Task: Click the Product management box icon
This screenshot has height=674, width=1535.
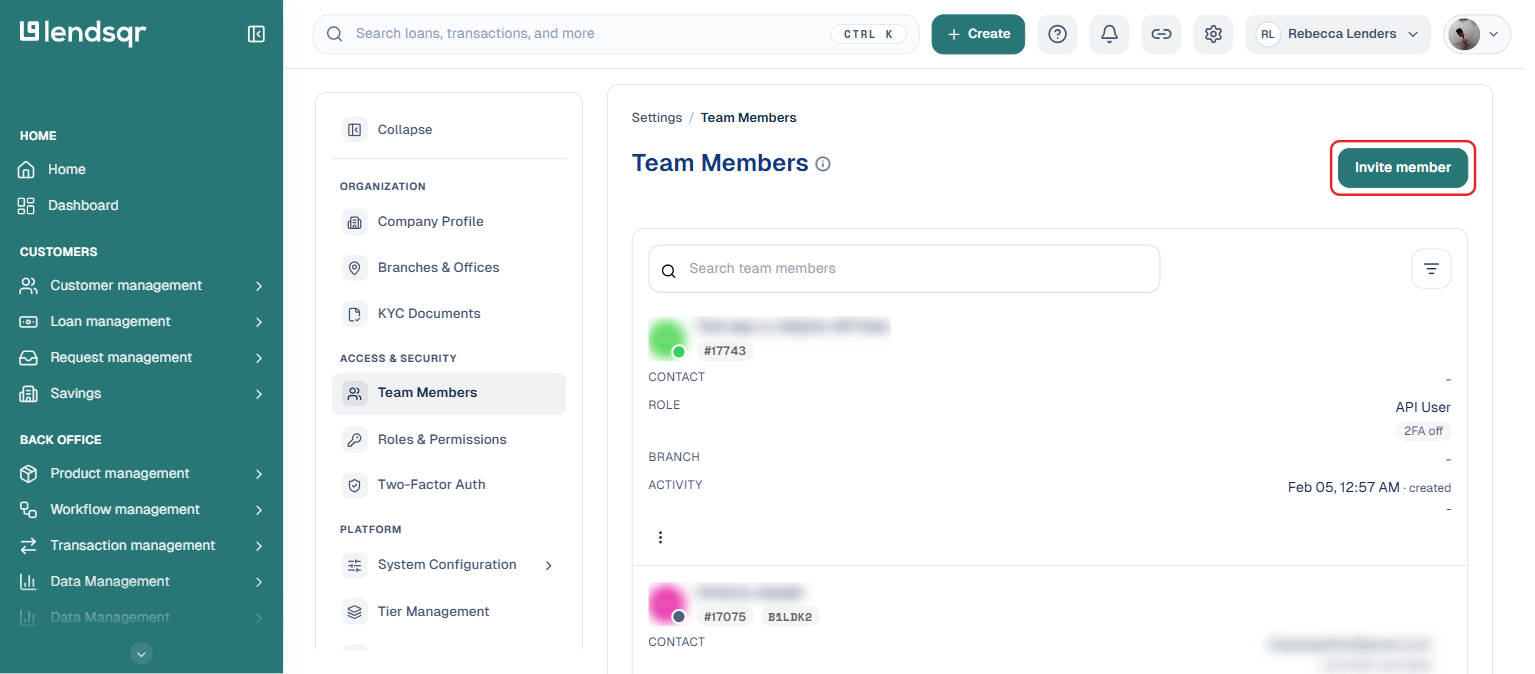Action: (x=29, y=473)
